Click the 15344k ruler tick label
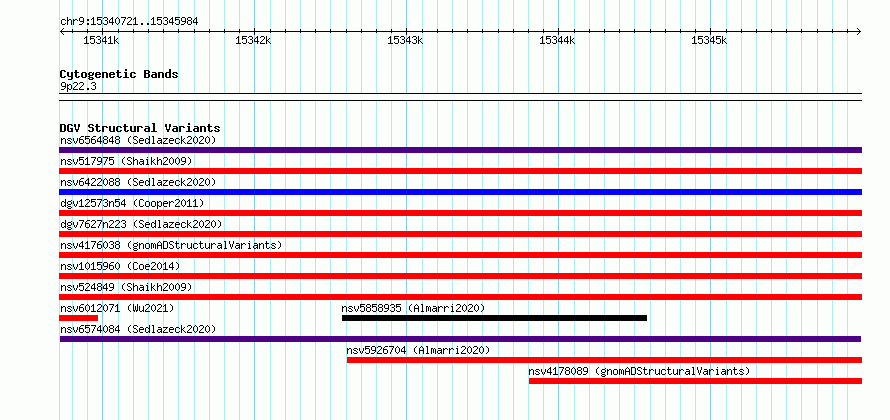 [x=557, y=40]
